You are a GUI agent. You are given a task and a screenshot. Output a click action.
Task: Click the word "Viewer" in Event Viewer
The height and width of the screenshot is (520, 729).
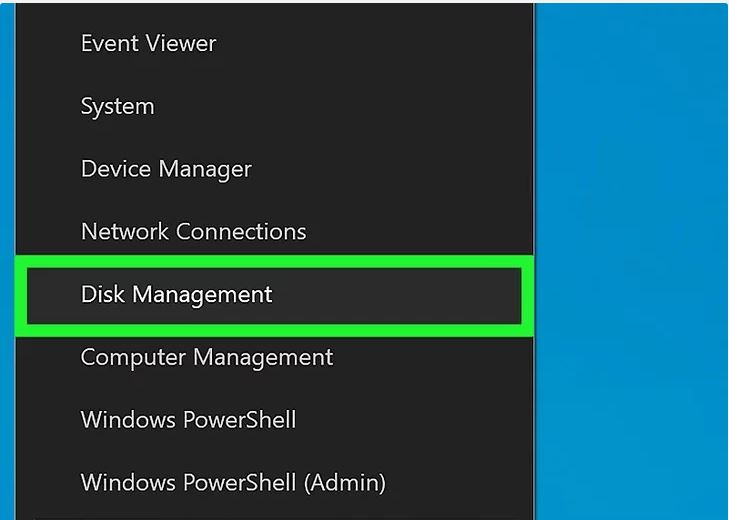[181, 44]
